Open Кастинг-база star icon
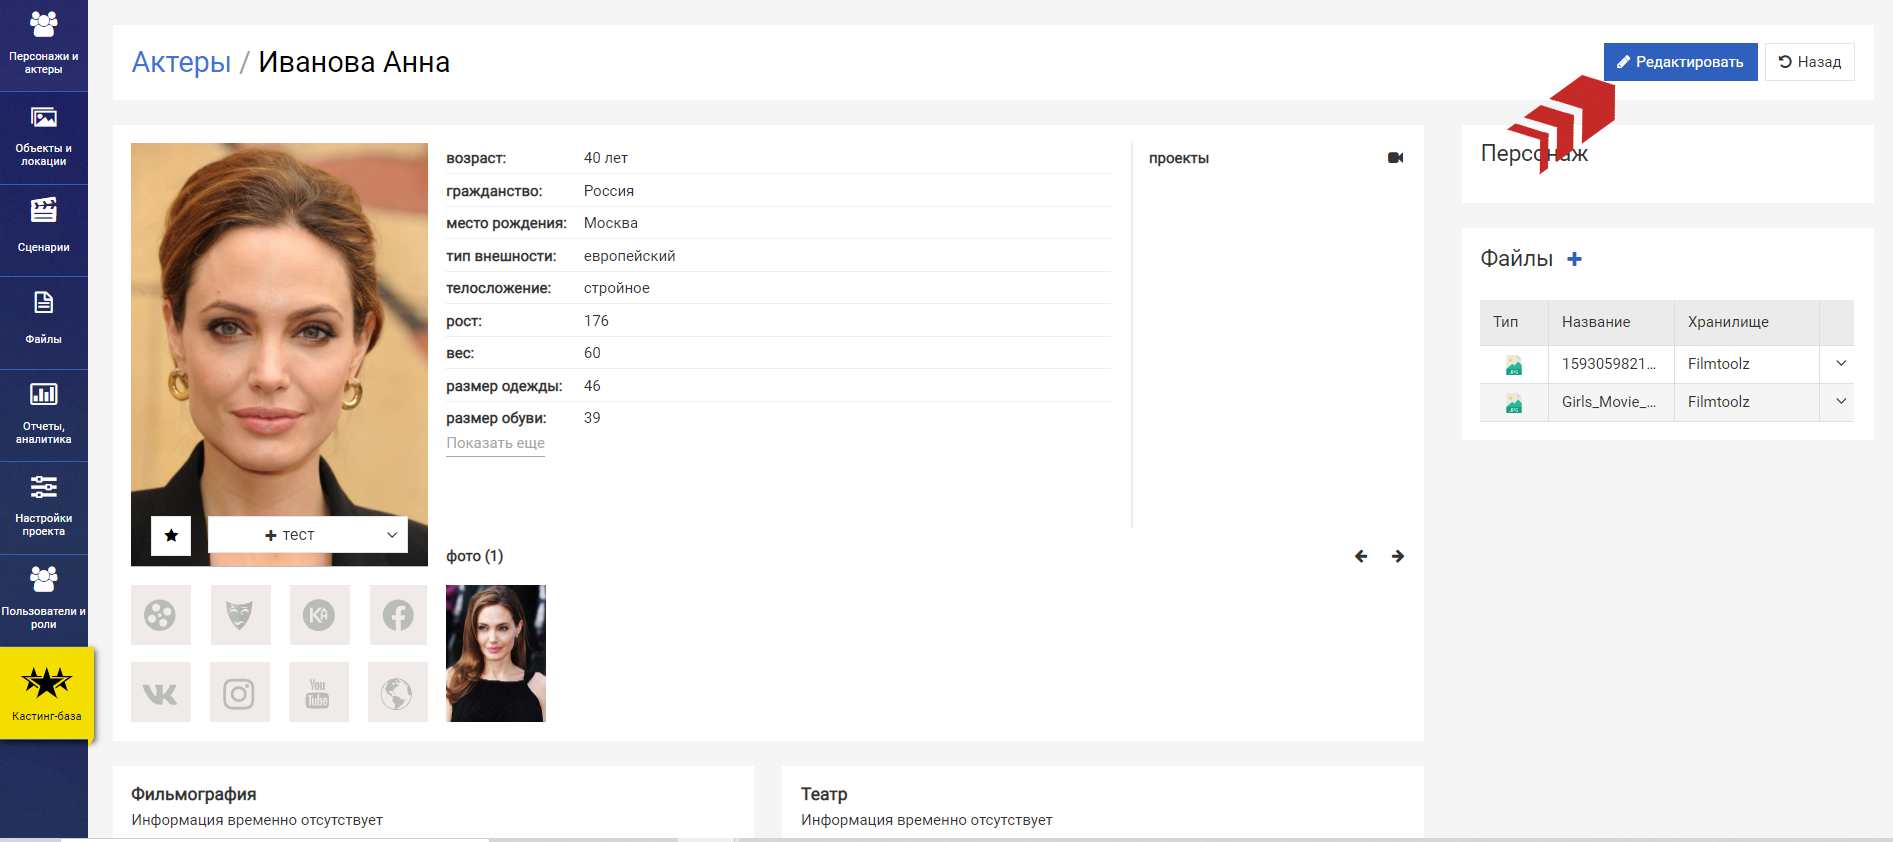This screenshot has height=842, width=1893. (x=46, y=683)
